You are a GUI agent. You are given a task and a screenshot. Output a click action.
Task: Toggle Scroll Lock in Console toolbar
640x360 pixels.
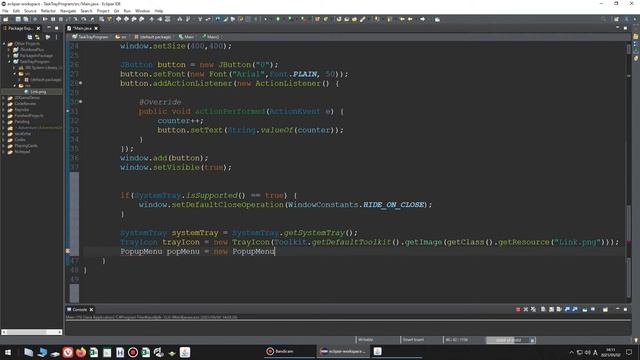[x=551, y=309]
